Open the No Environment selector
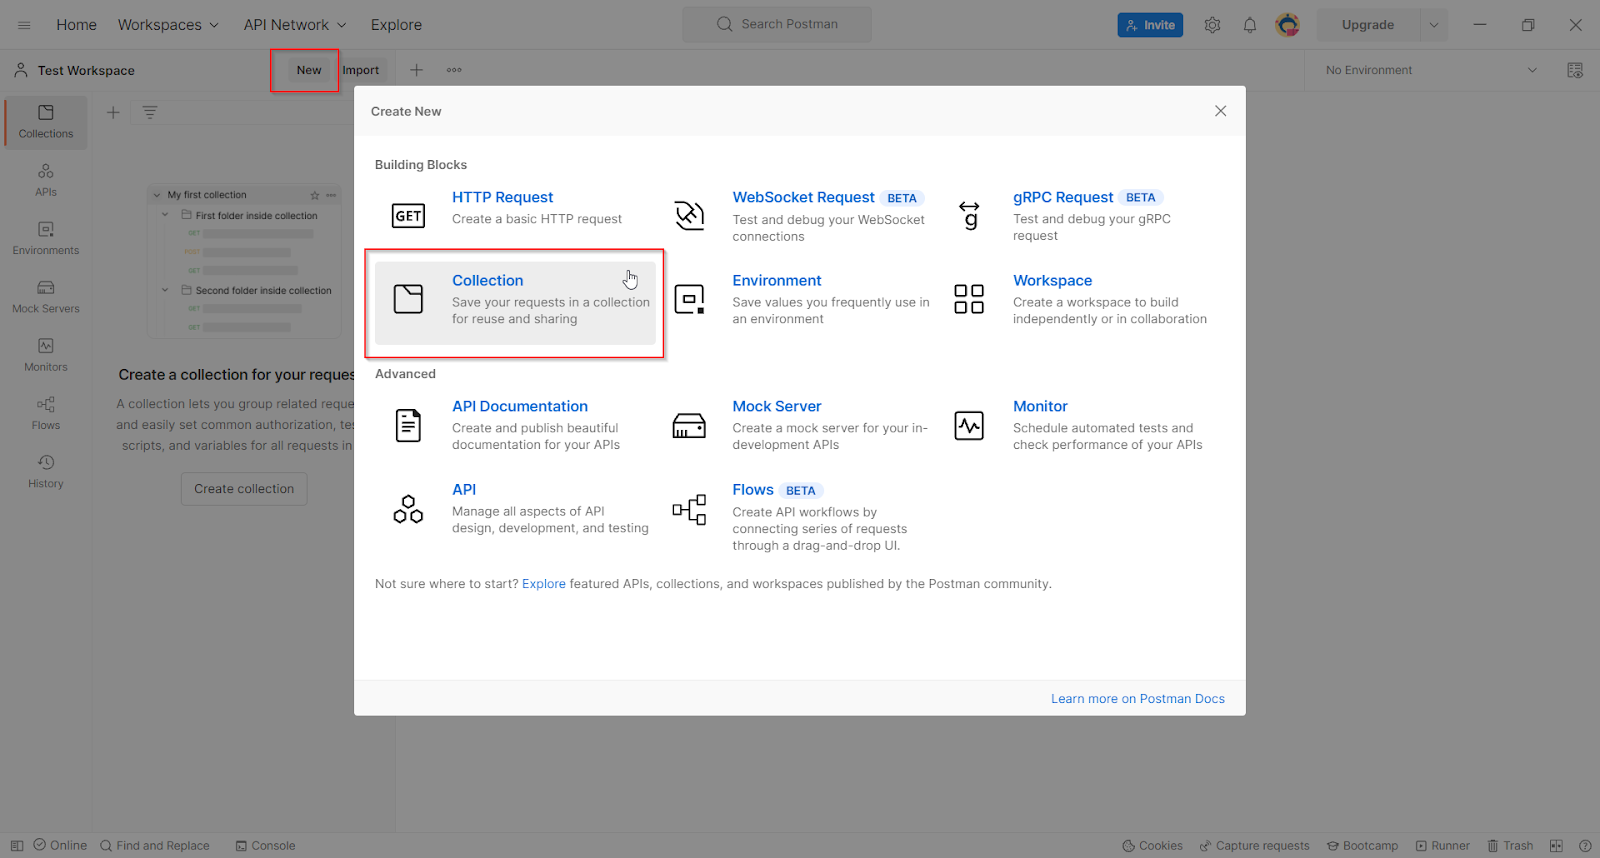Image resolution: width=1600 pixels, height=858 pixels. pos(1430,70)
